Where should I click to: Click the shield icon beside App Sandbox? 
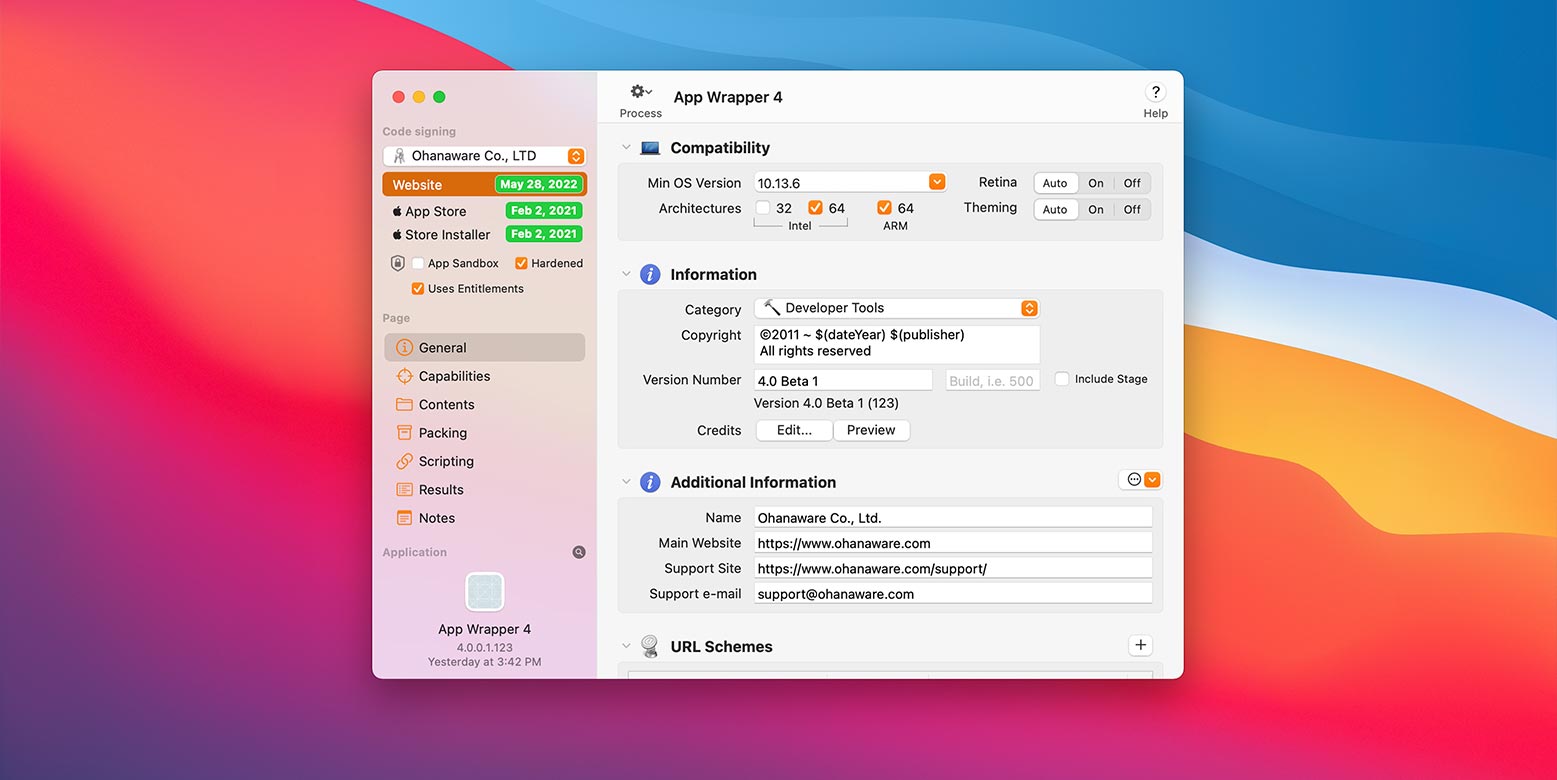398,263
